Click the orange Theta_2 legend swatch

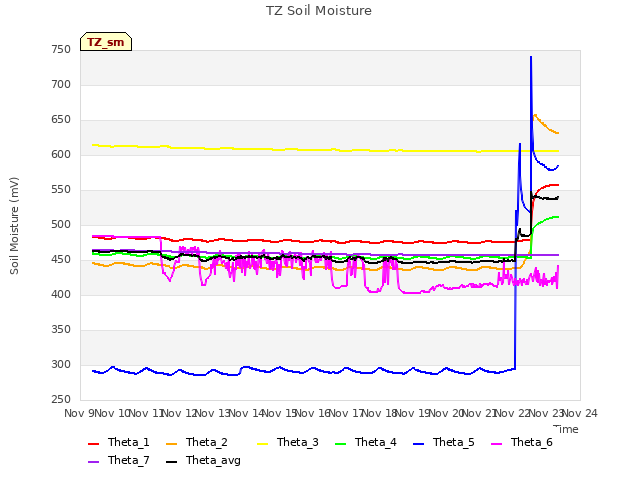point(171,443)
